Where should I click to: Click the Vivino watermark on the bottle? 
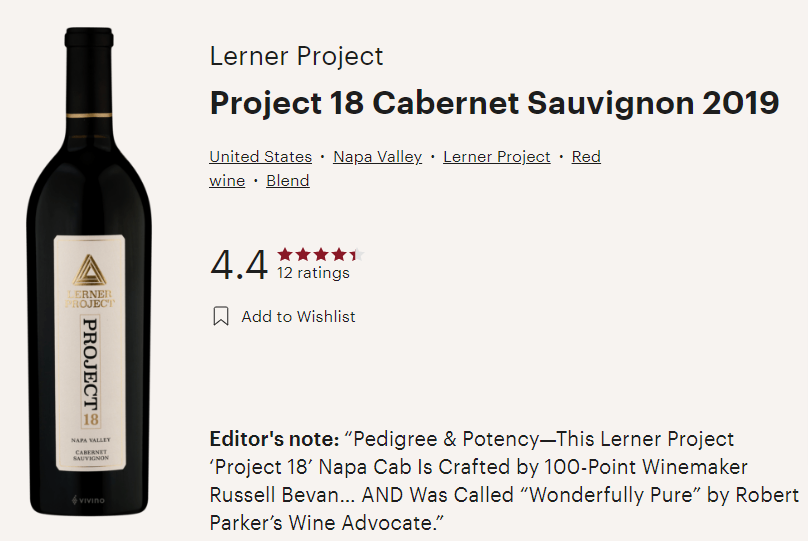click(90, 499)
